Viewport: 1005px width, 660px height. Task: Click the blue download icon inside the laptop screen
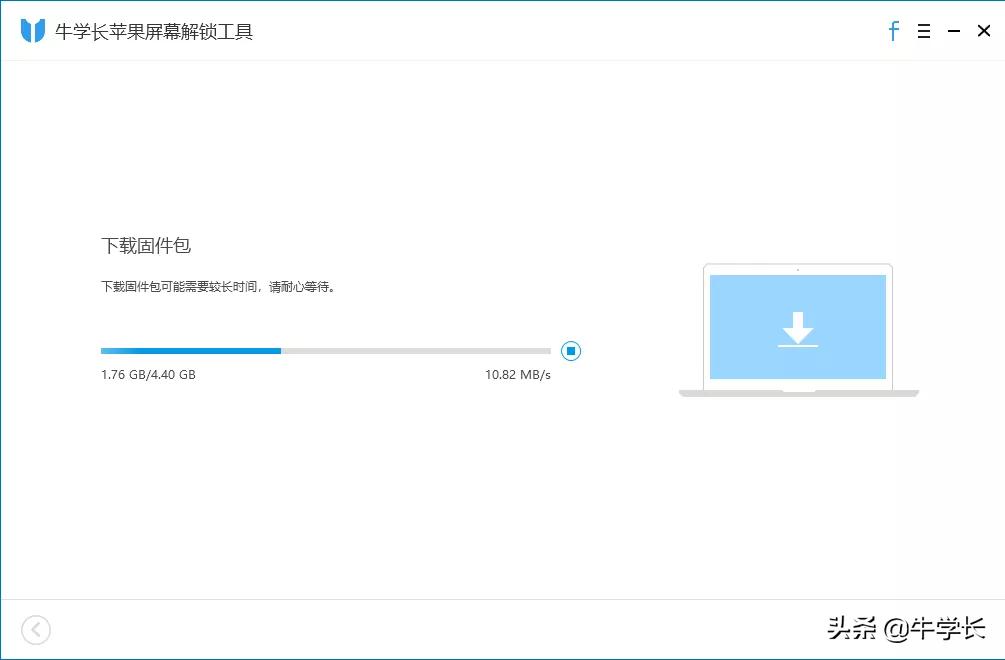[797, 330]
